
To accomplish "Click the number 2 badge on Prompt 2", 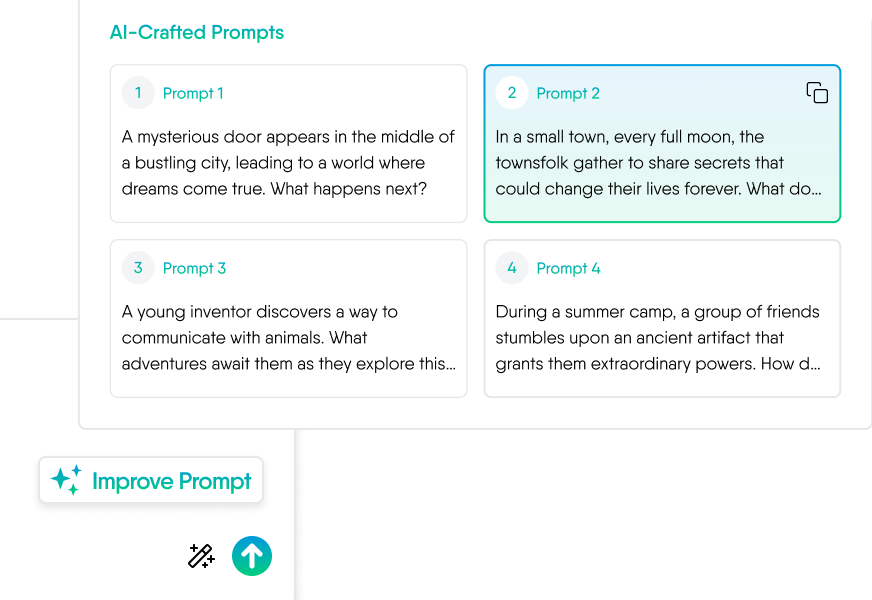I will pos(511,93).
